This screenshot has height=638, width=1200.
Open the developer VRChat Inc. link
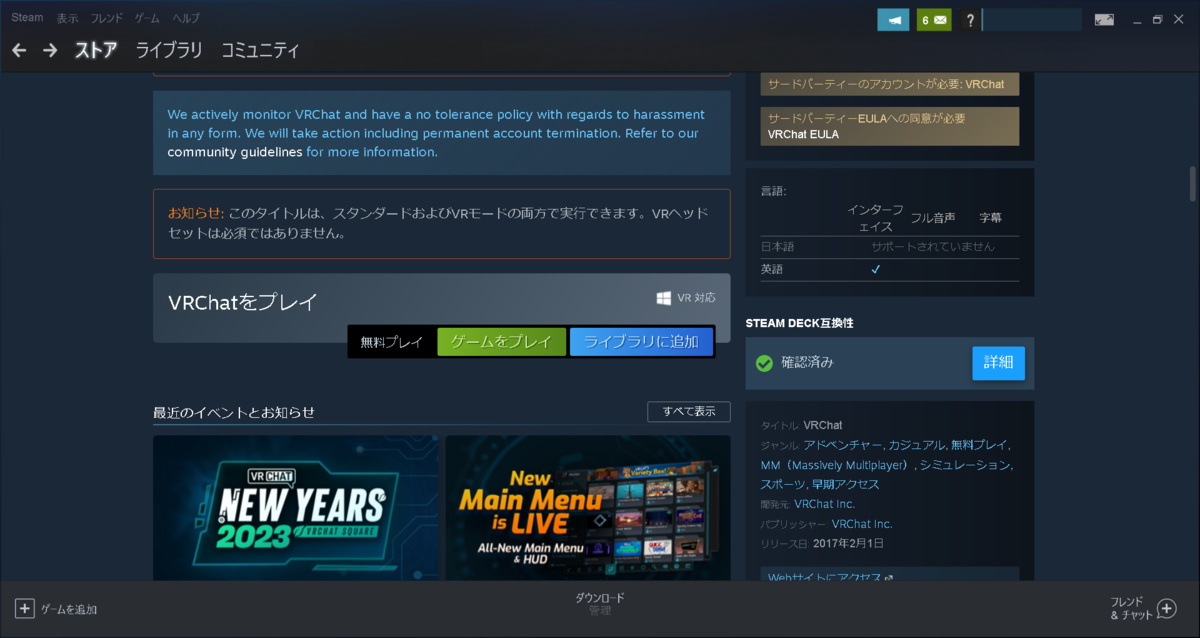824,504
